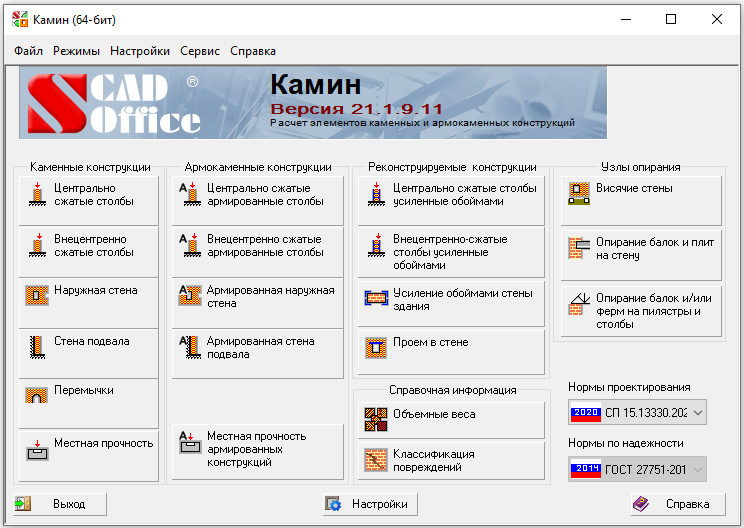Click the Армированная наружная стена icon
Screen dimensions: 744x528
(x=189, y=295)
